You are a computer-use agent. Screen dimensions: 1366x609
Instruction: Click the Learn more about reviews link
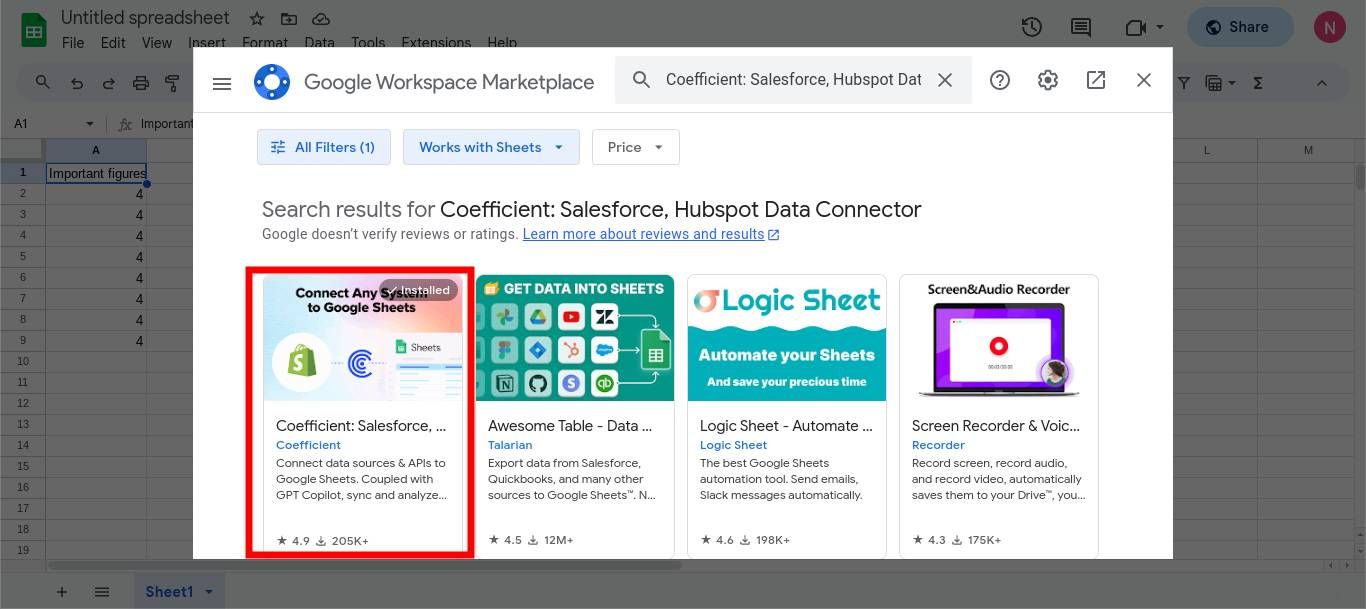[x=643, y=233]
